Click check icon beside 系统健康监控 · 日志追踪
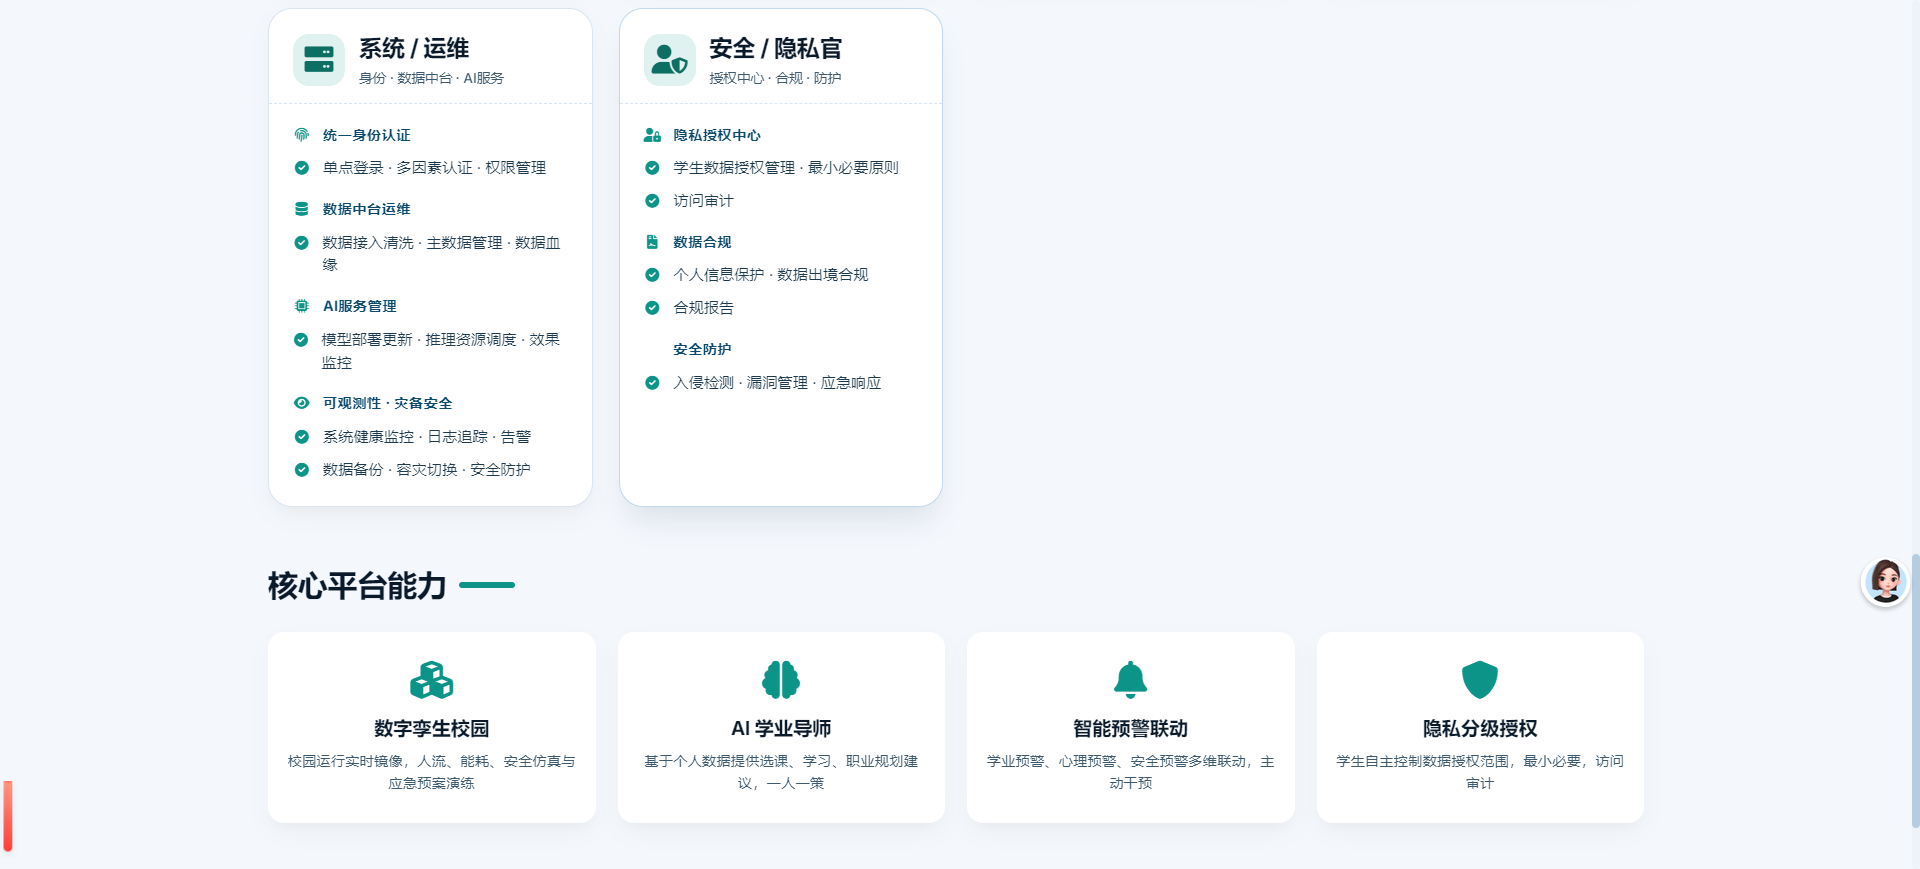1920x869 pixels. click(x=301, y=437)
